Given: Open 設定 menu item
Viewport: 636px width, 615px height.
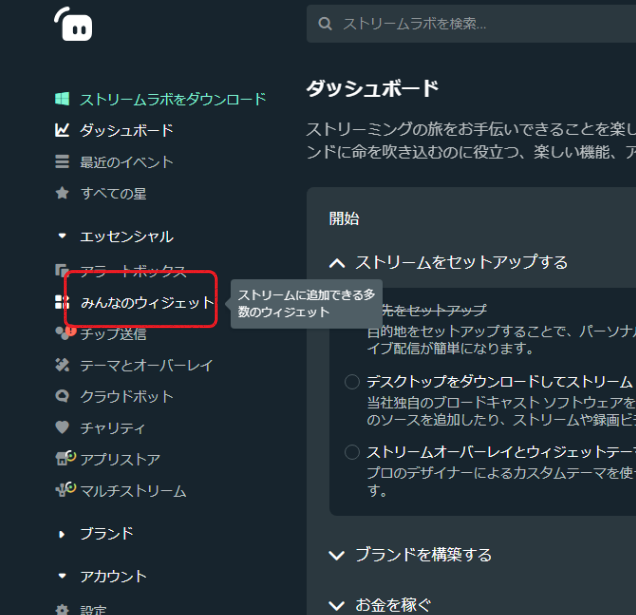Looking at the screenshot, I should click(x=93, y=610).
